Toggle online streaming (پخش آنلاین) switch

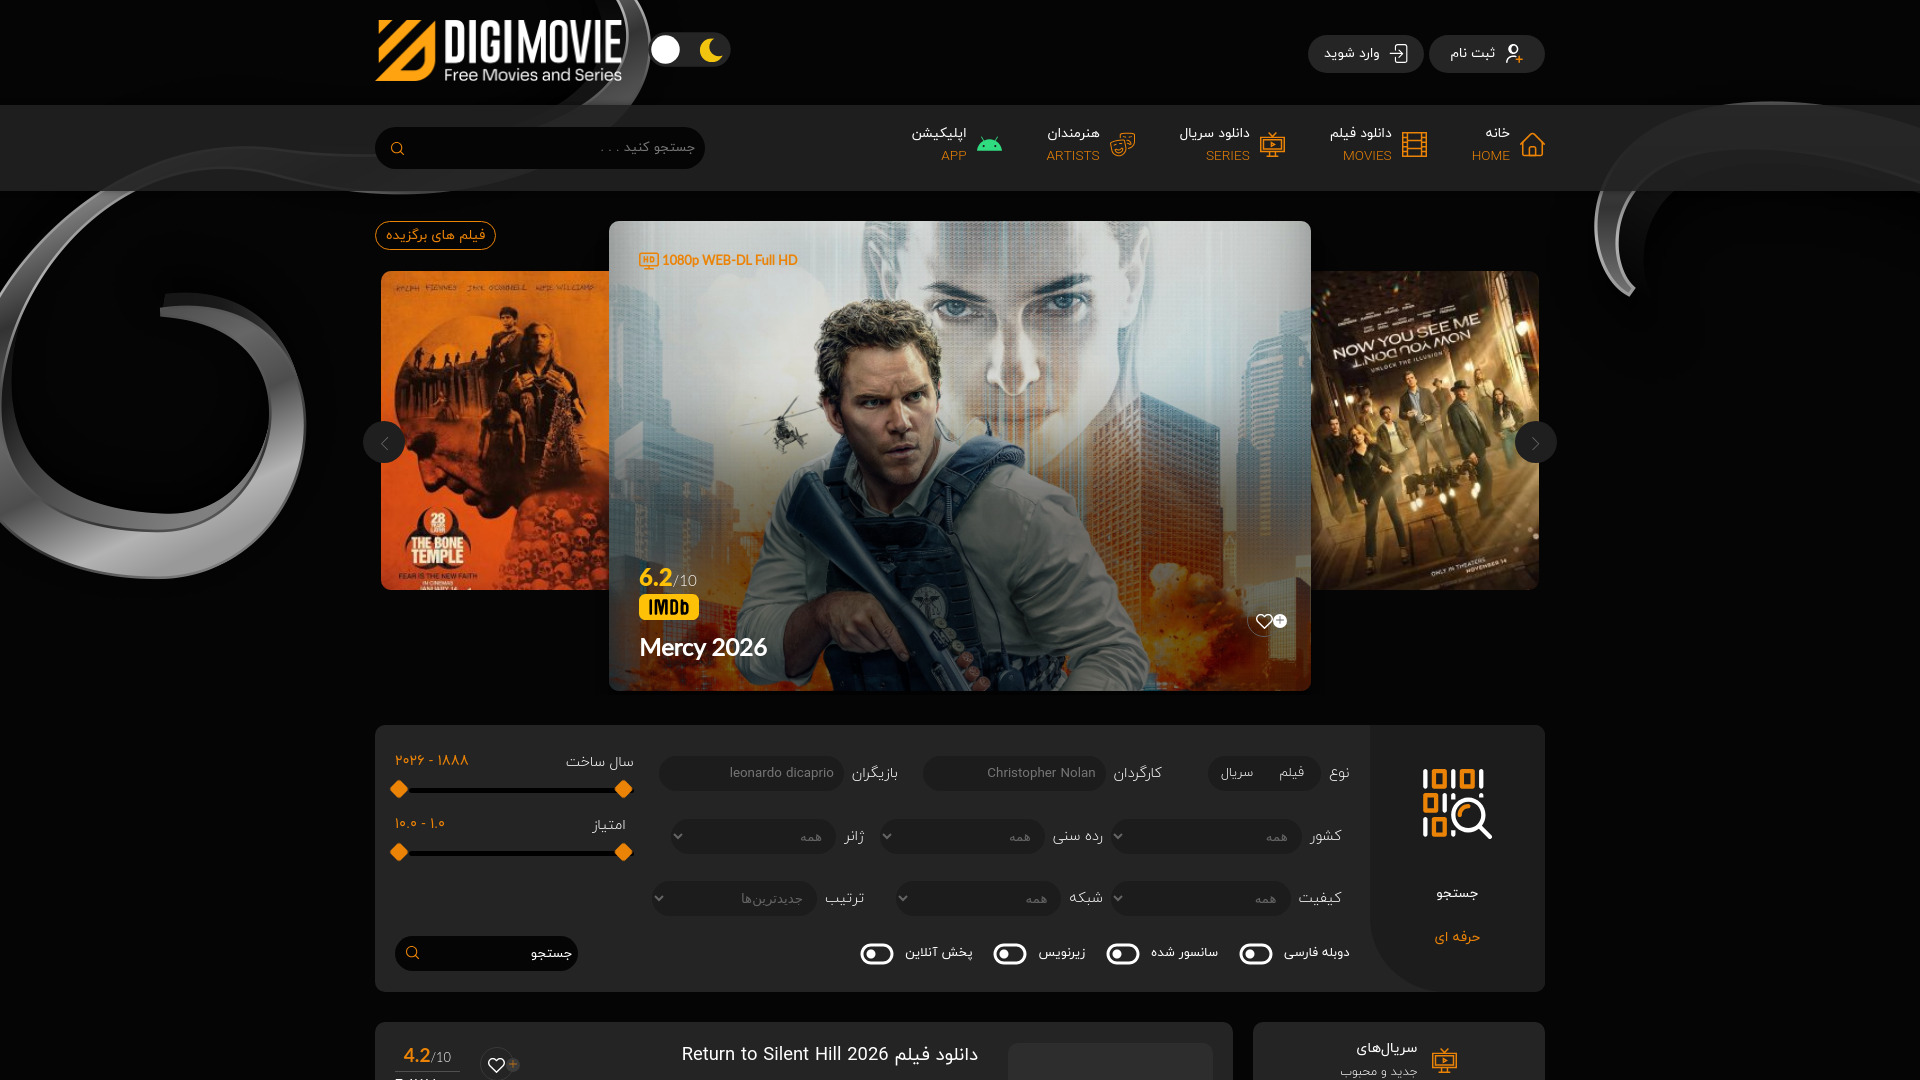[877, 954]
